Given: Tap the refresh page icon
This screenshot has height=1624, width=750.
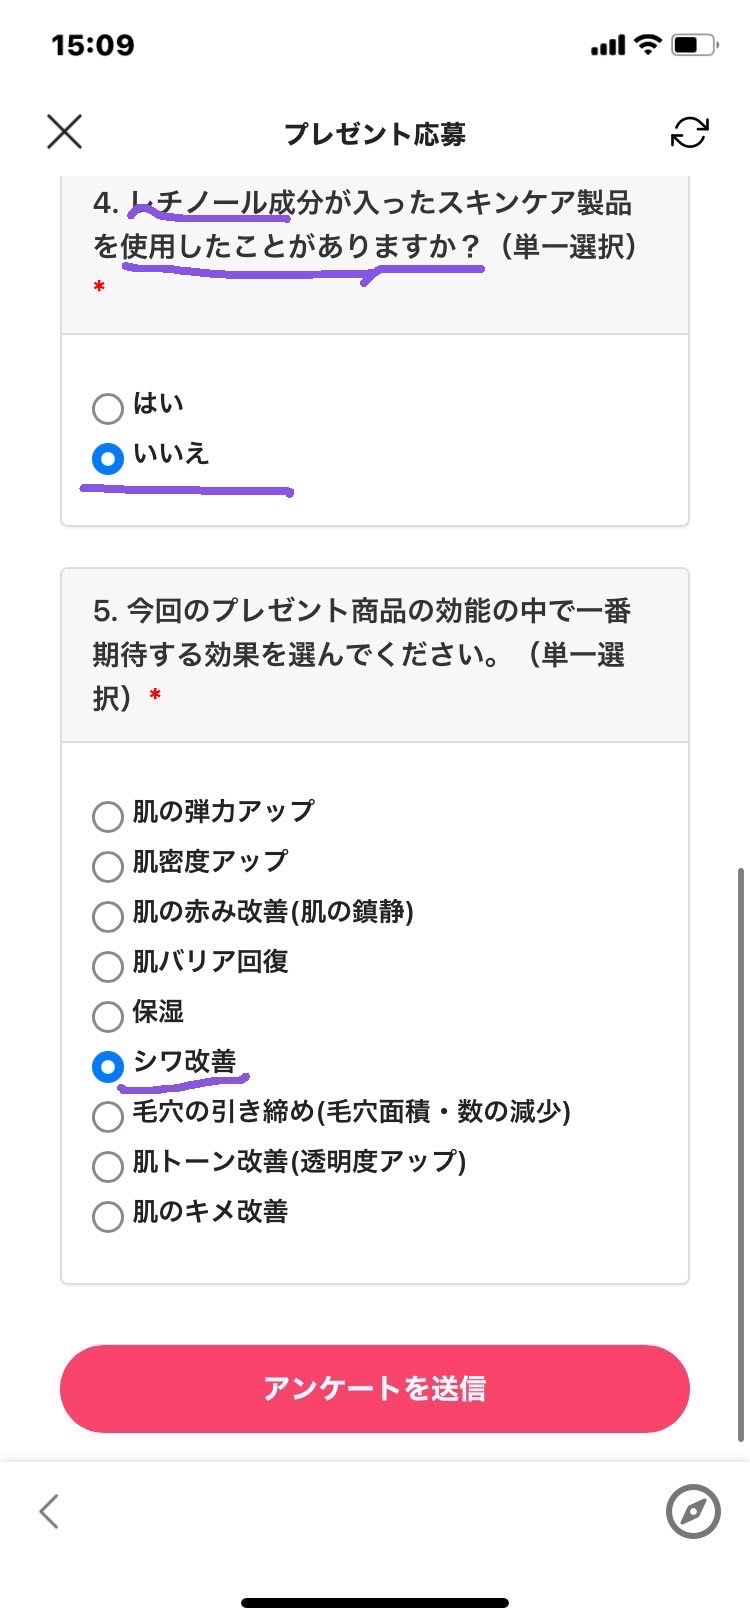Looking at the screenshot, I should pyautogui.click(x=689, y=132).
